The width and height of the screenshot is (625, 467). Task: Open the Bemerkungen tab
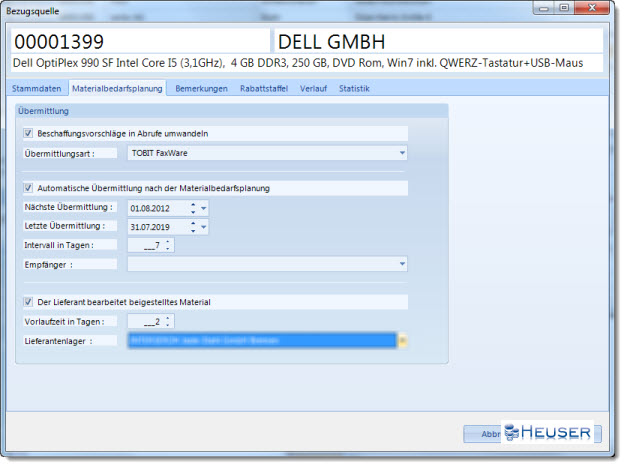click(201, 88)
